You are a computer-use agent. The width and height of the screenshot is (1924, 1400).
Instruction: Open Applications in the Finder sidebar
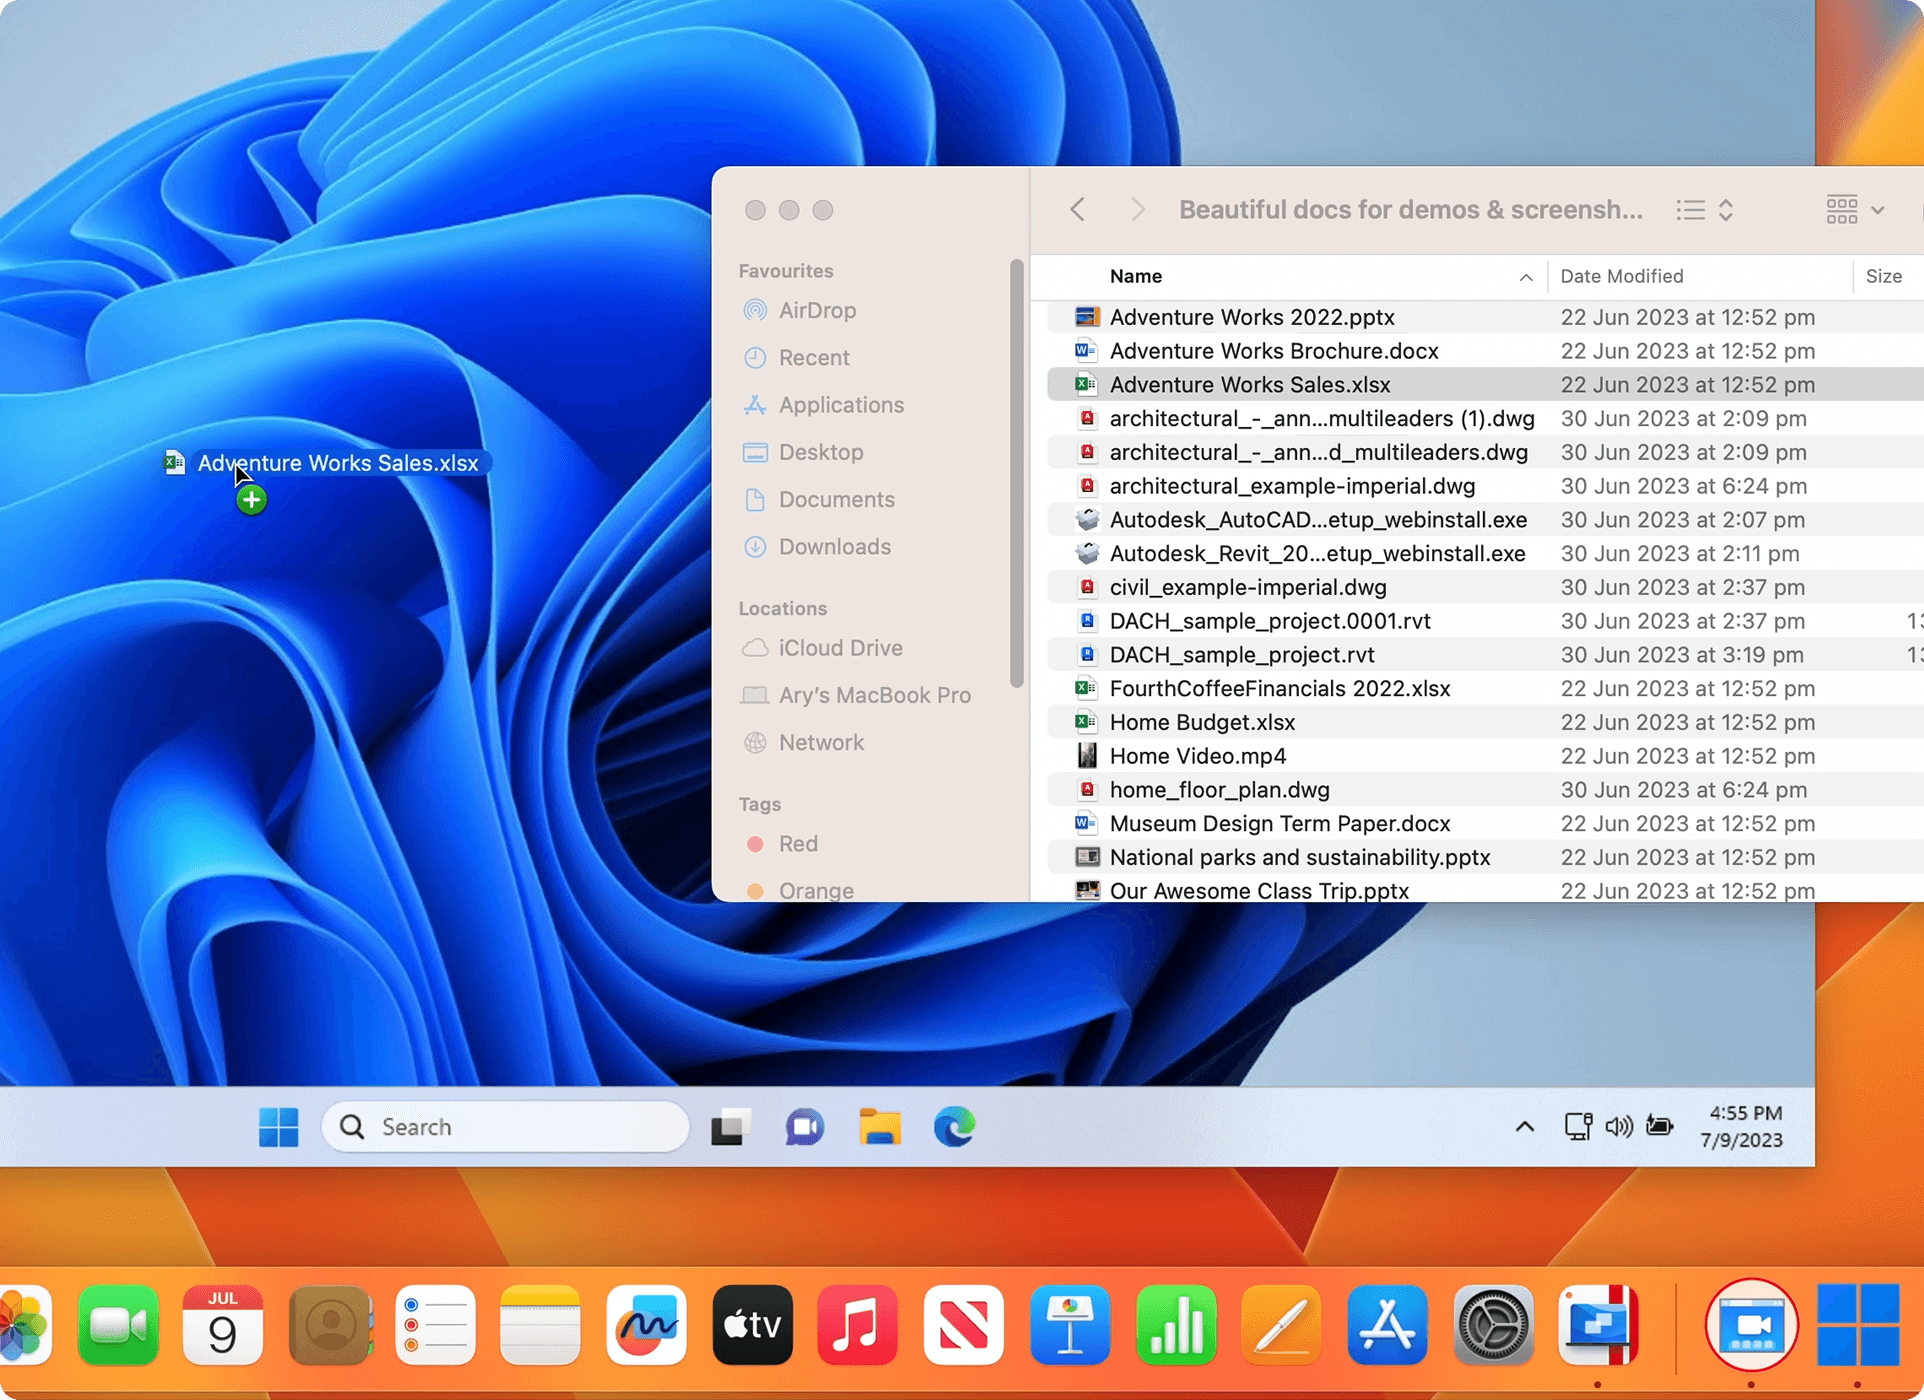(840, 405)
